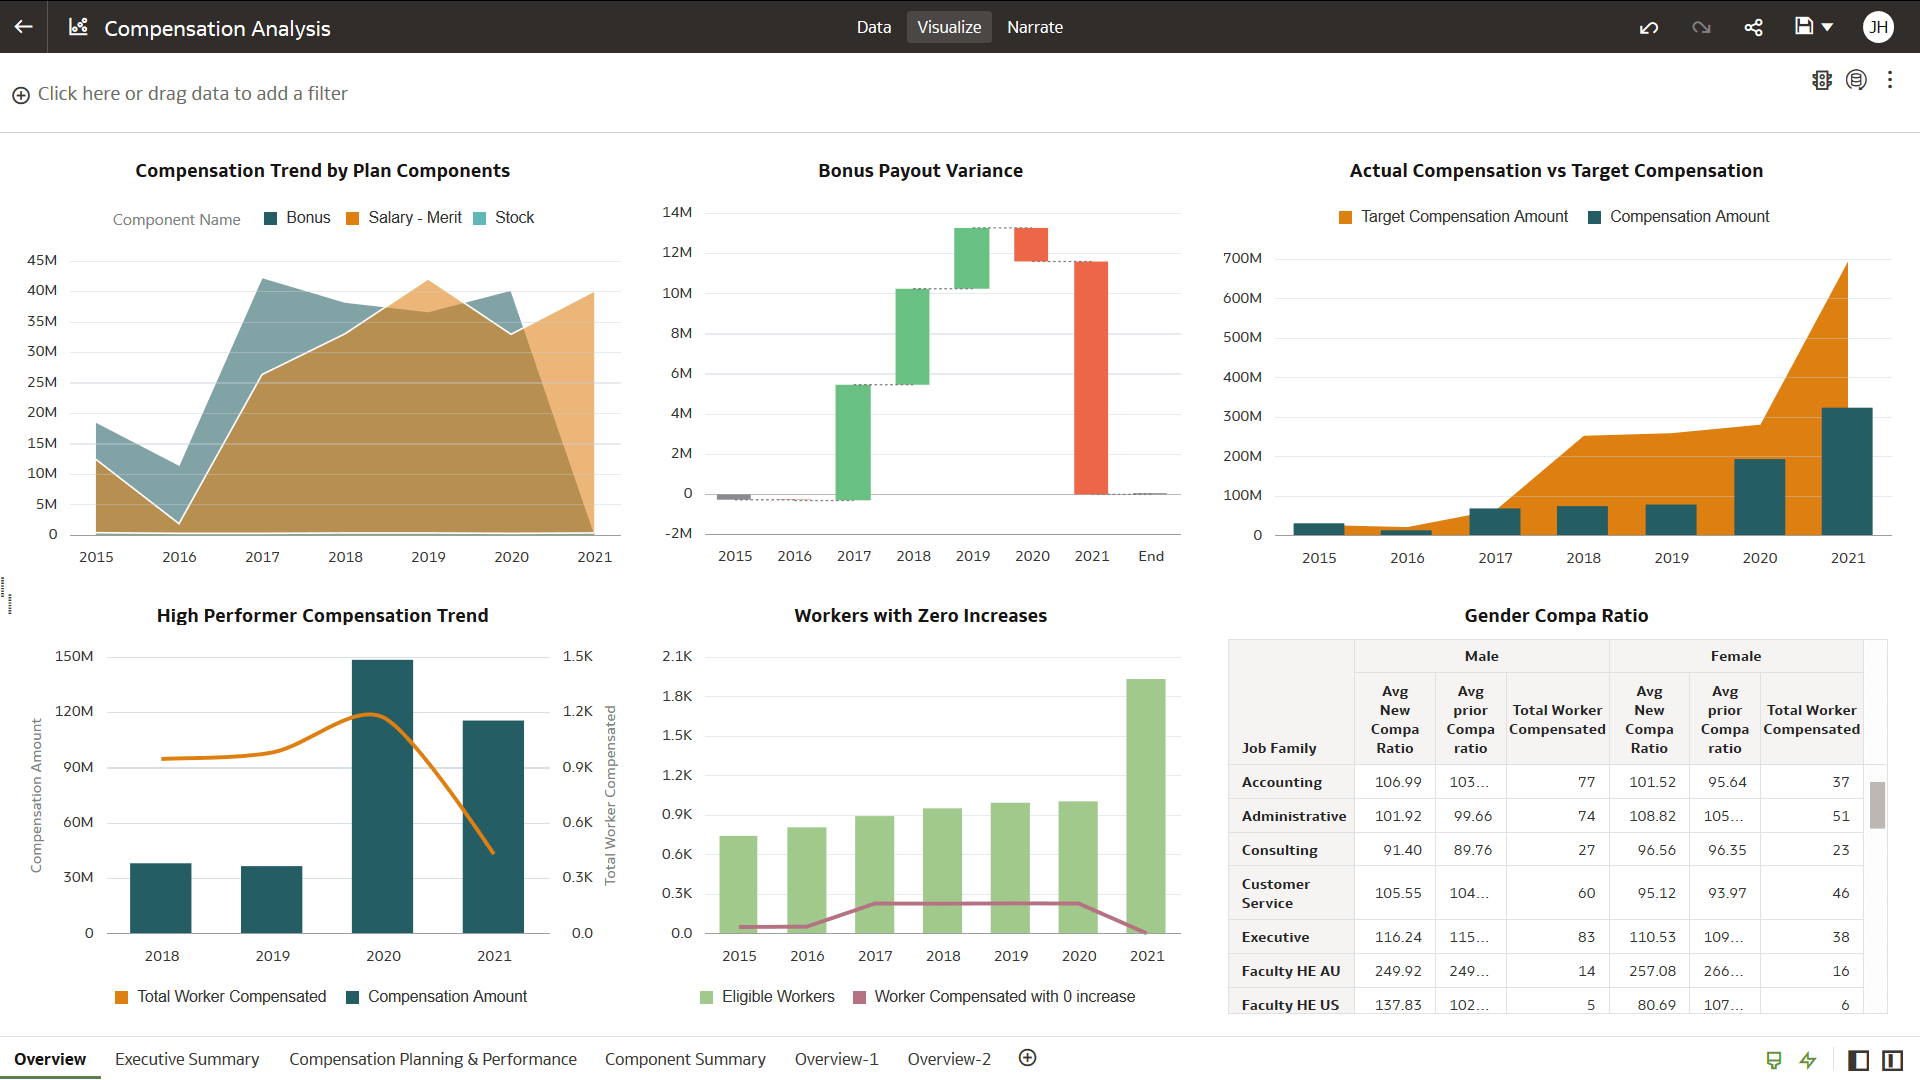Expand the save options dropdown arrow
Viewport: 1920px width, 1080px height.
1828,27
